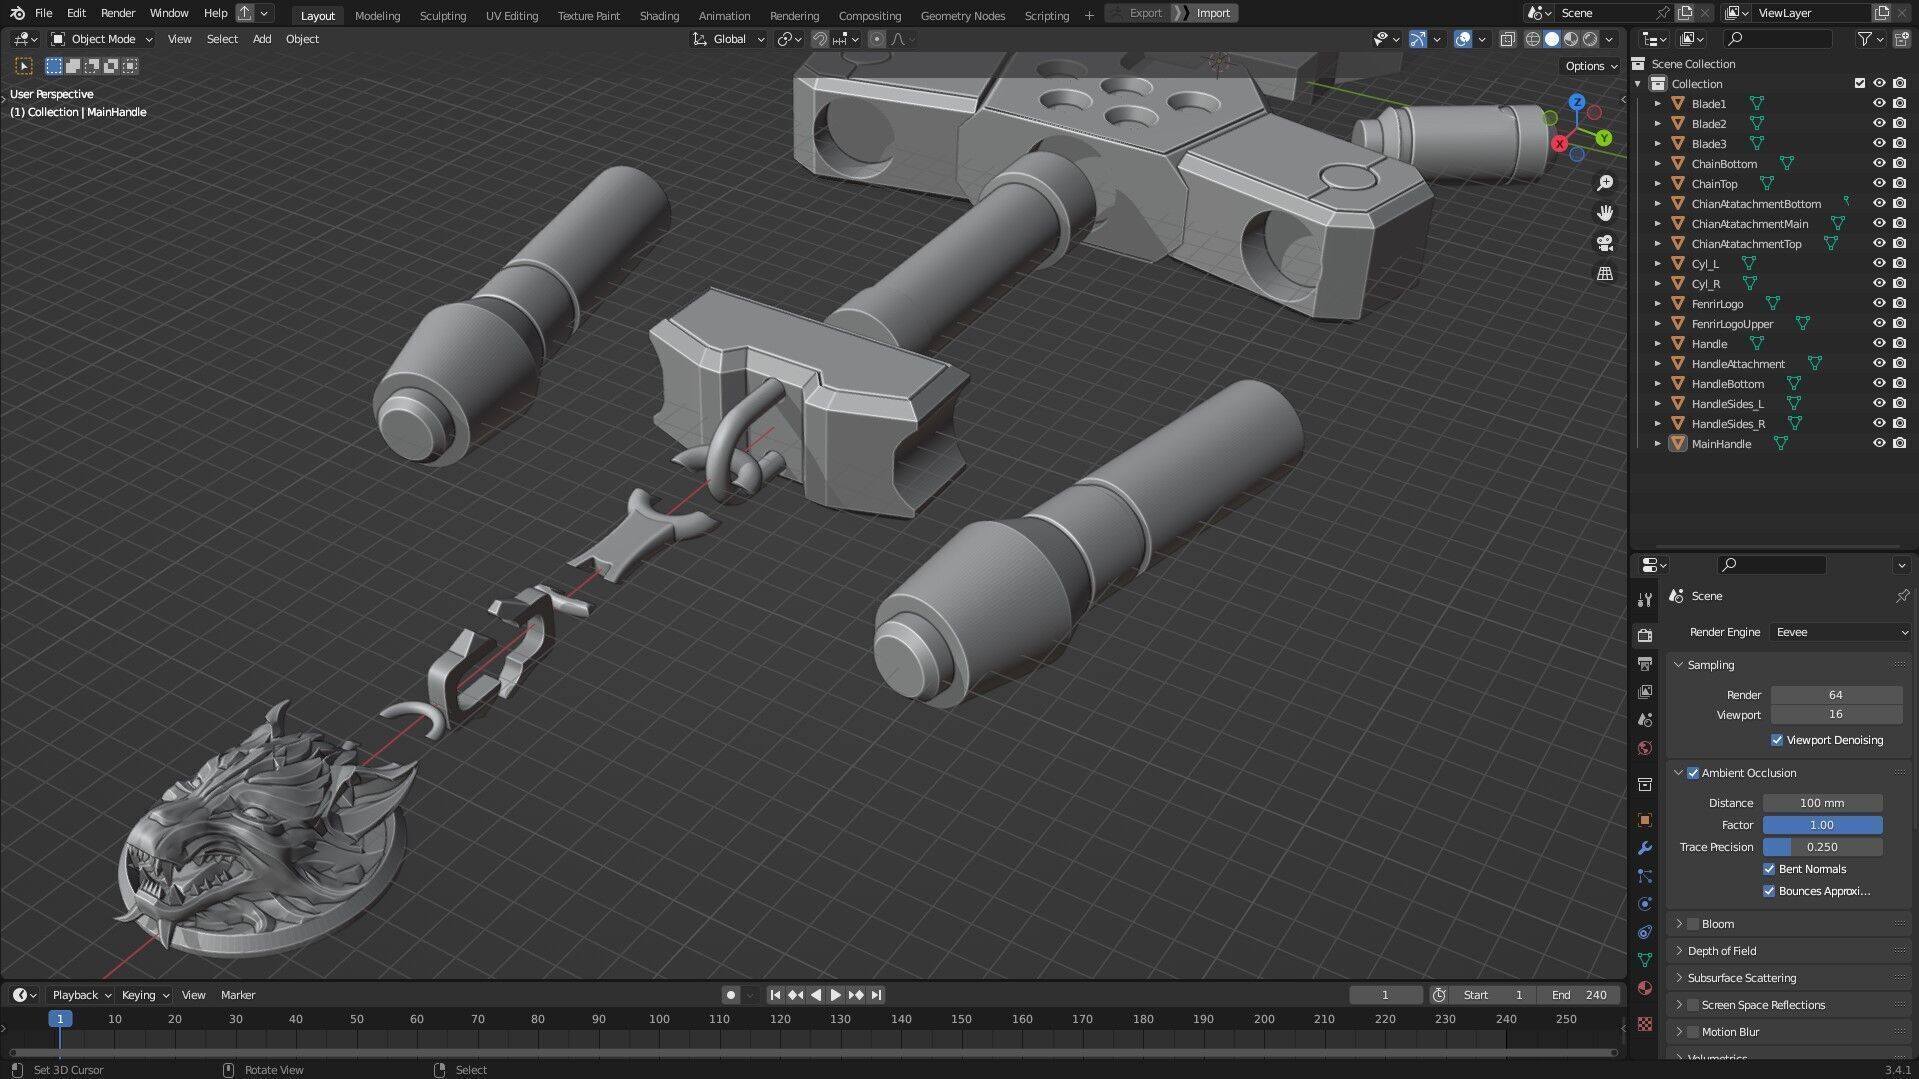1919x1079 pixels.
Task: Adjust the Trace Precision slider
Action: (x=1822, y=847)
